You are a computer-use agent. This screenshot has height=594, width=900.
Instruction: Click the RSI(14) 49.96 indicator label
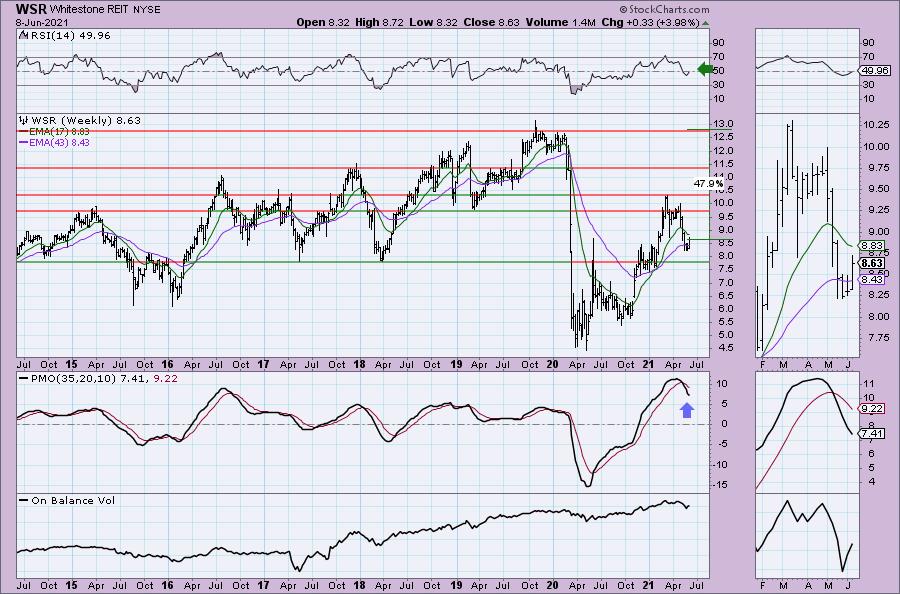(71, 35)
